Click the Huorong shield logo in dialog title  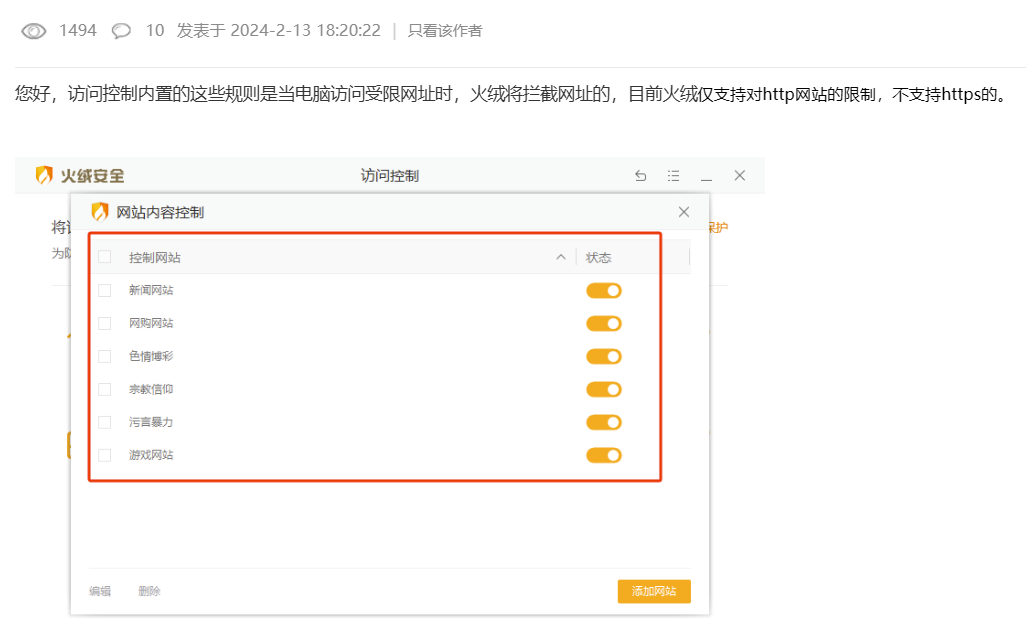click(x=100, y=212)
